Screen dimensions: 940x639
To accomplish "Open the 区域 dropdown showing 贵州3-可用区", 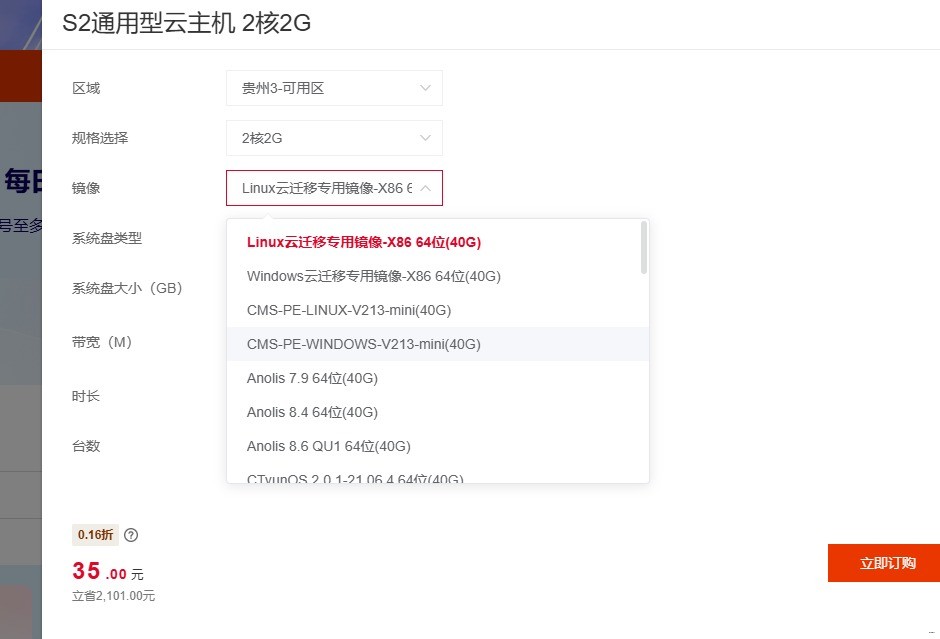I will click(x=334, y=88).
